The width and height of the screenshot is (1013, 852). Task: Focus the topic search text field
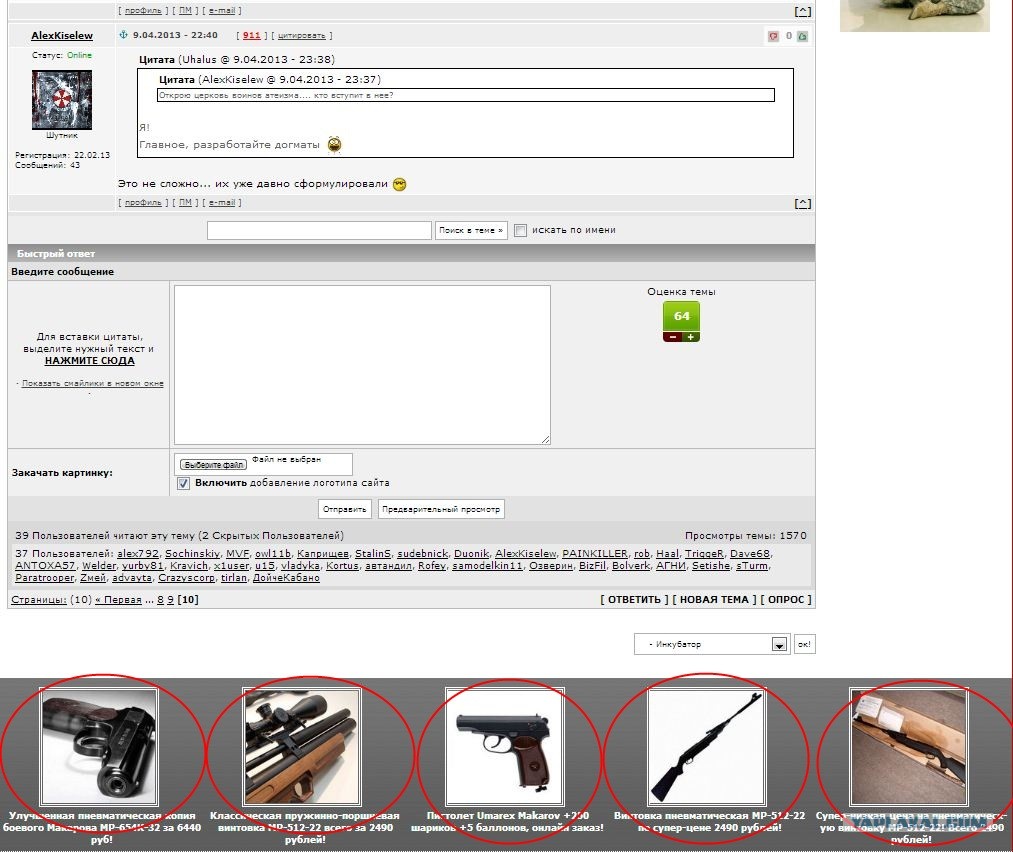coord(319,230)
